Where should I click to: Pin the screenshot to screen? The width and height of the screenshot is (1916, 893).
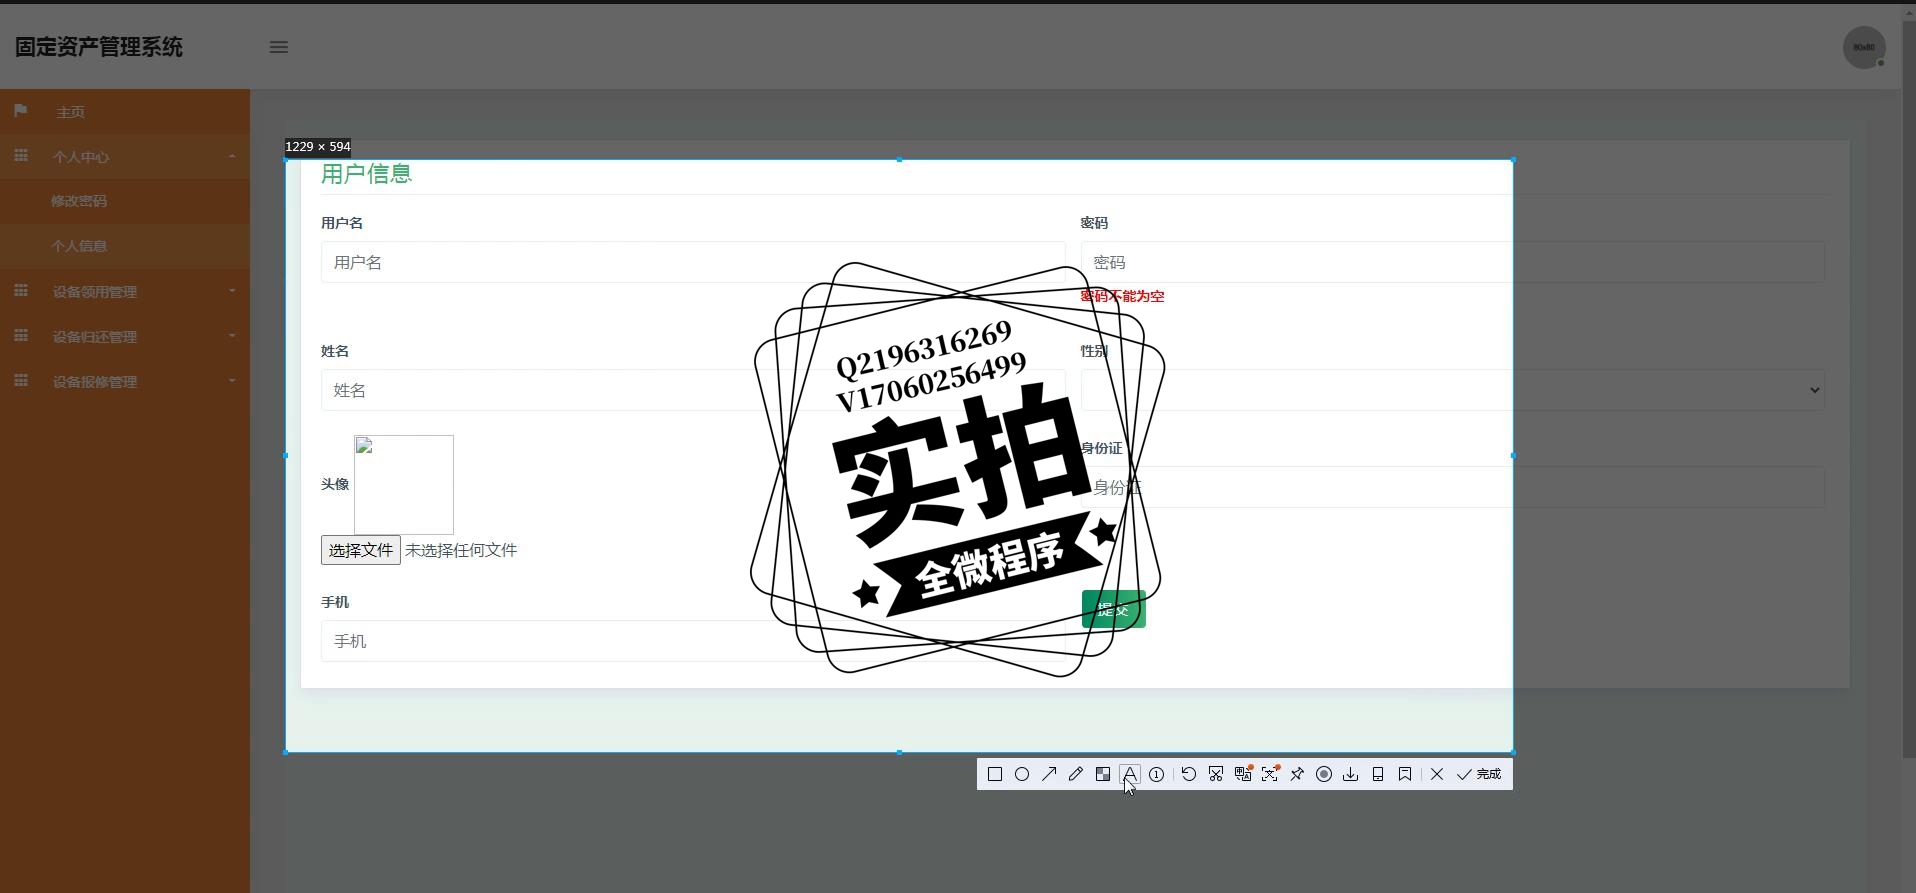(x=1297, y=774)
